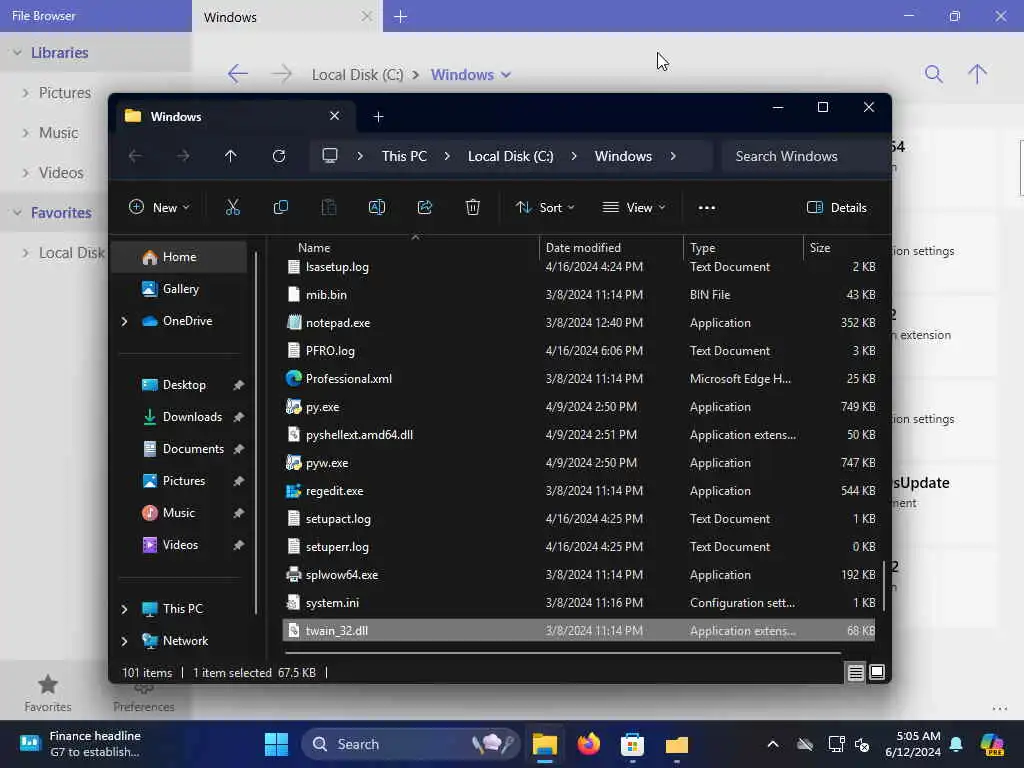Expand the Network tree node

(x=124, y=641)
